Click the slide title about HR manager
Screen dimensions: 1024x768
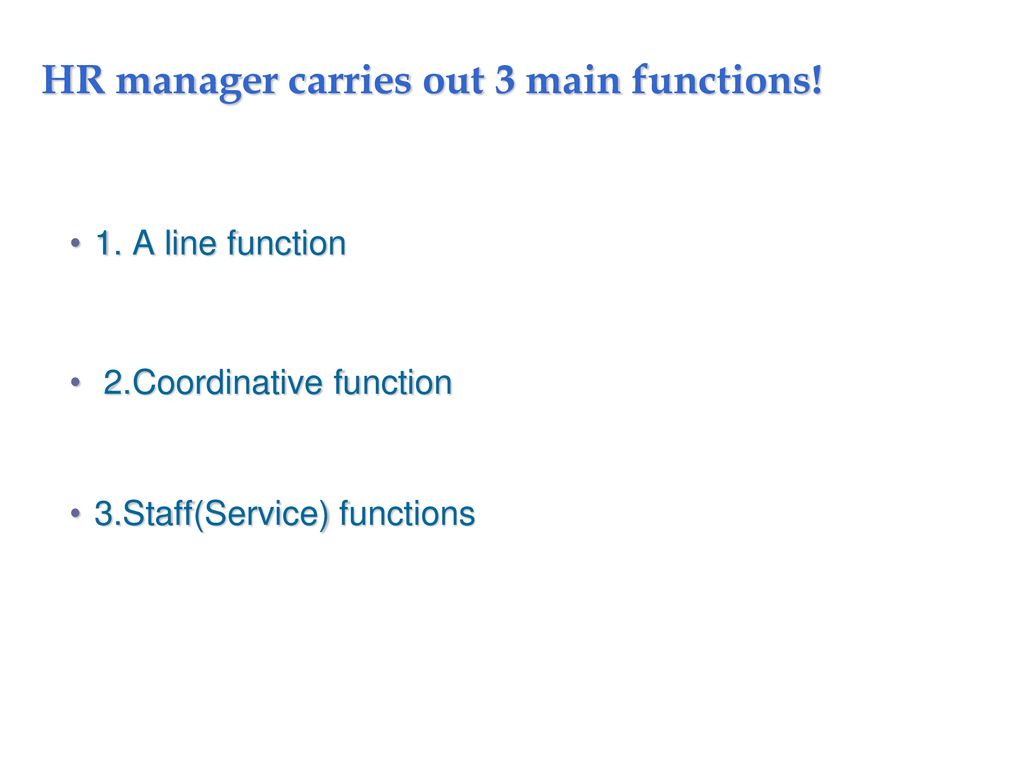(x=432, y=82)
